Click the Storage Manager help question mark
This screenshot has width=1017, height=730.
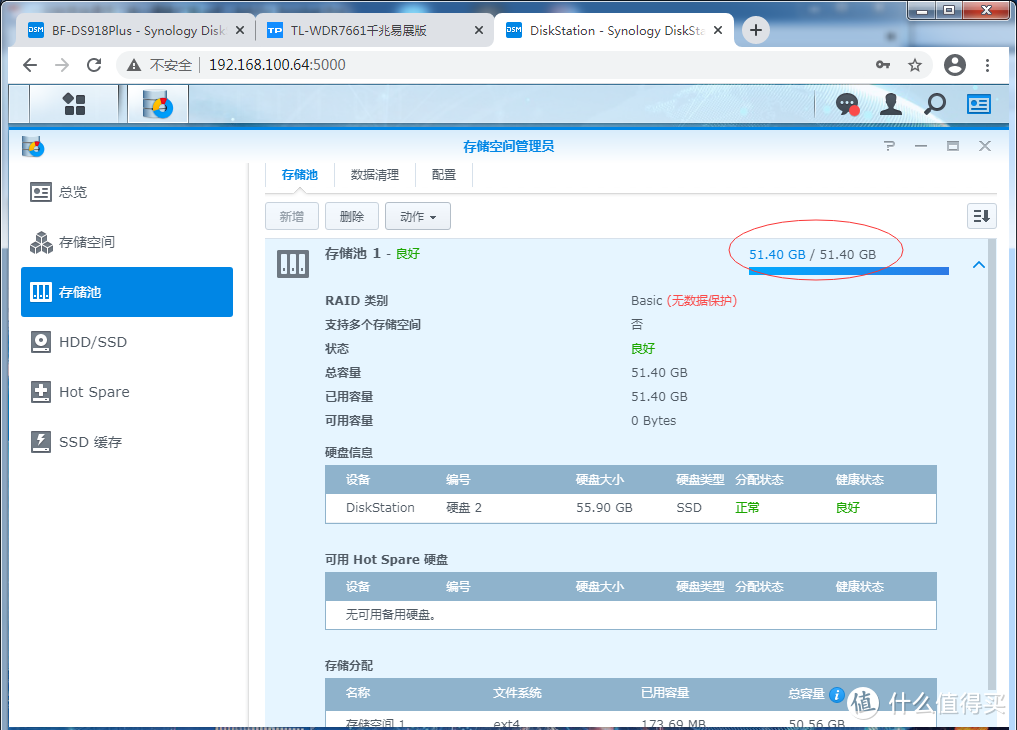coord(889,147)
